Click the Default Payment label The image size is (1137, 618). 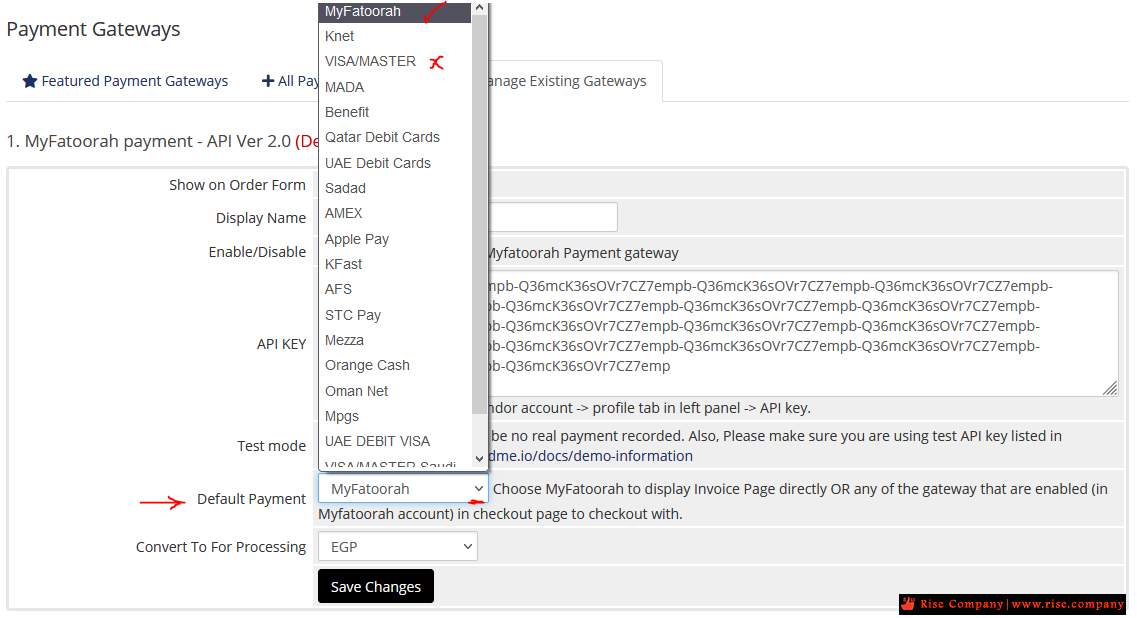(x=251, y=499)
